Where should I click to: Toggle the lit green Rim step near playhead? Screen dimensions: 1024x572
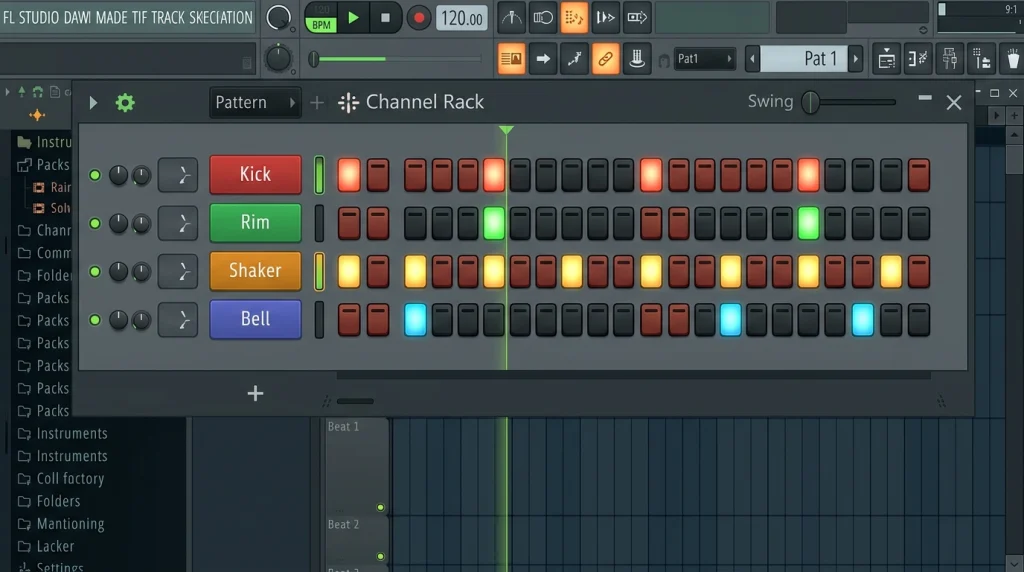click(x=494, y=223)
